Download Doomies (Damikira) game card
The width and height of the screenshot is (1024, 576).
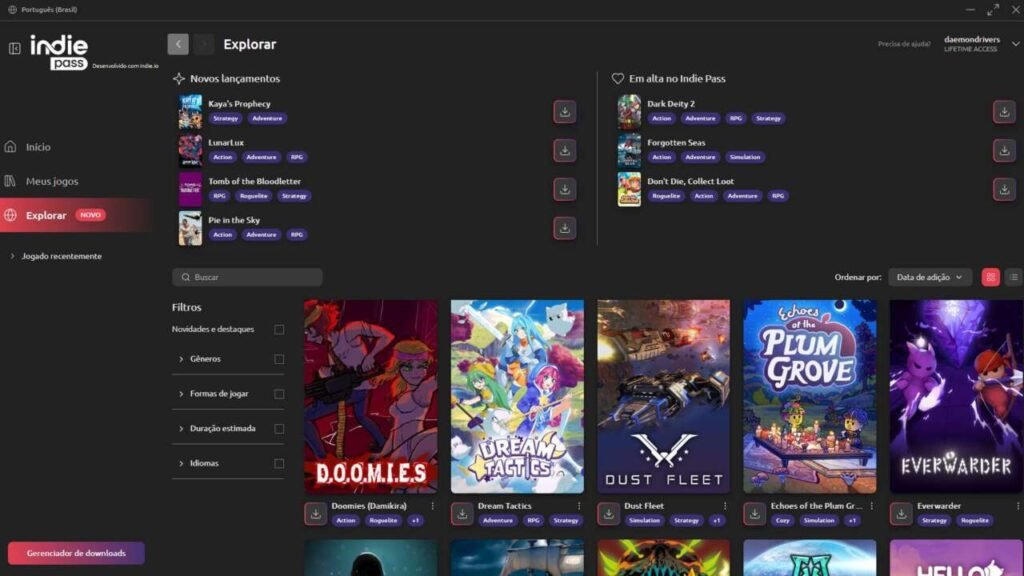click(315, 513)
